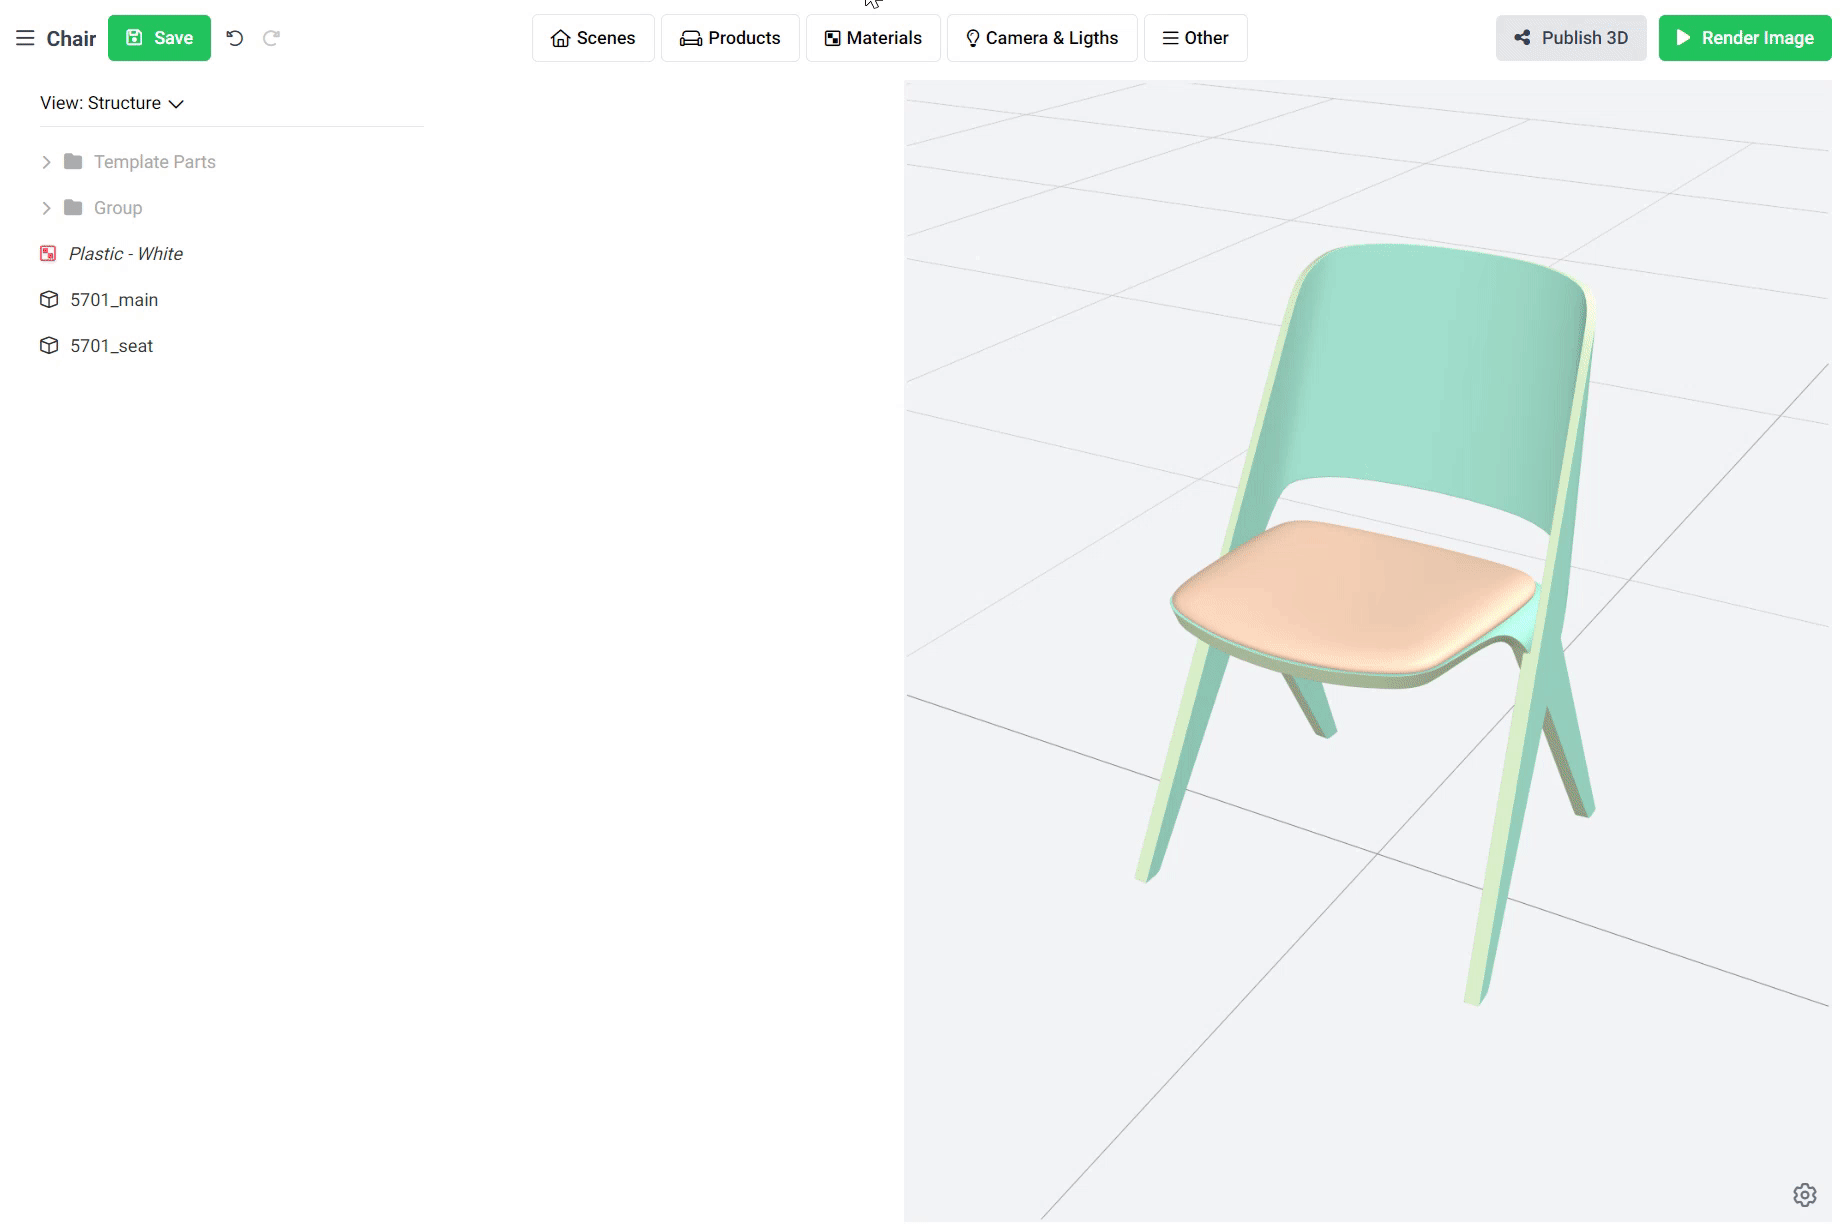Open the Scenes tab
Screen dimensions: 1840x1228
pos(593,38)
